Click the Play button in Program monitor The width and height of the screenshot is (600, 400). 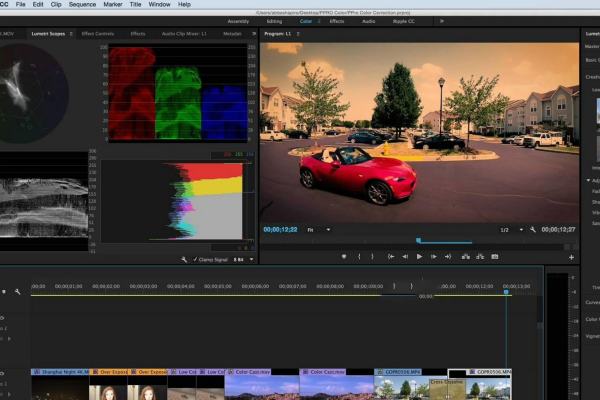[419, 257]
